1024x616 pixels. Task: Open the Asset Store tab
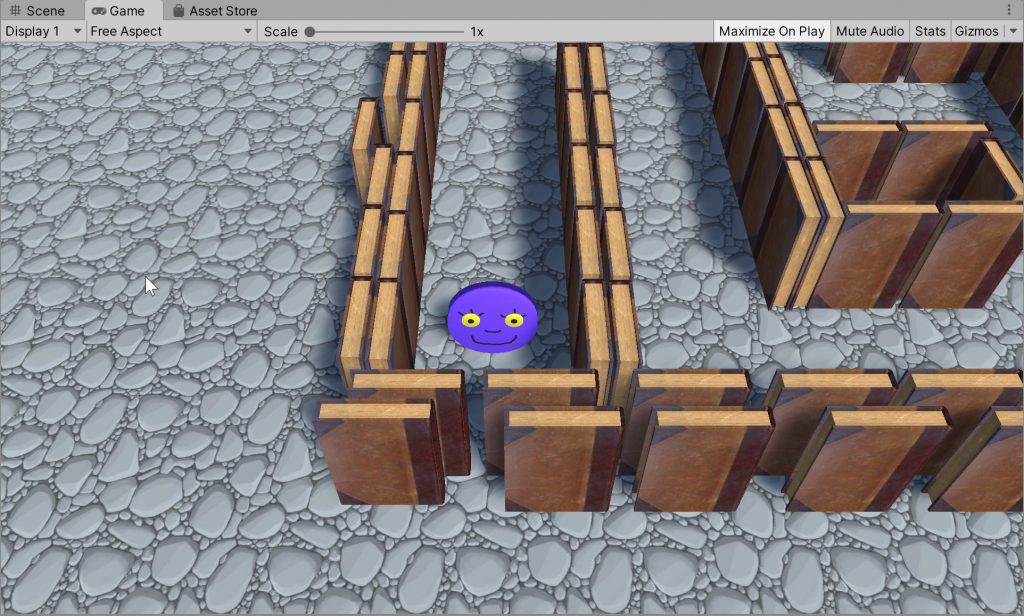(x=222, y=11)
